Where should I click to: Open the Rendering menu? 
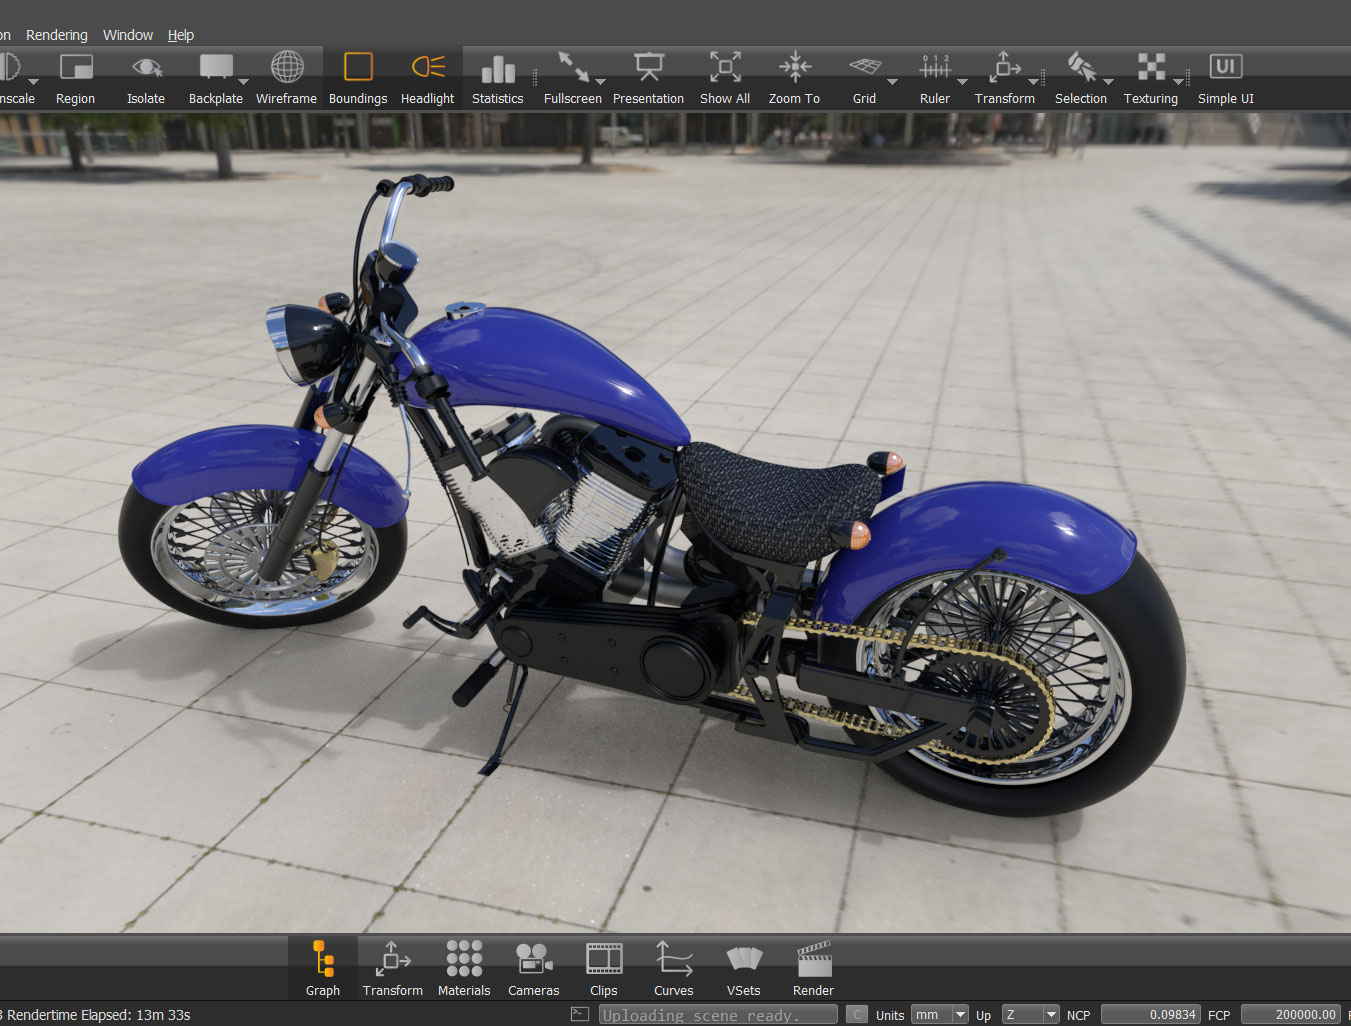(x=57, y=35)
